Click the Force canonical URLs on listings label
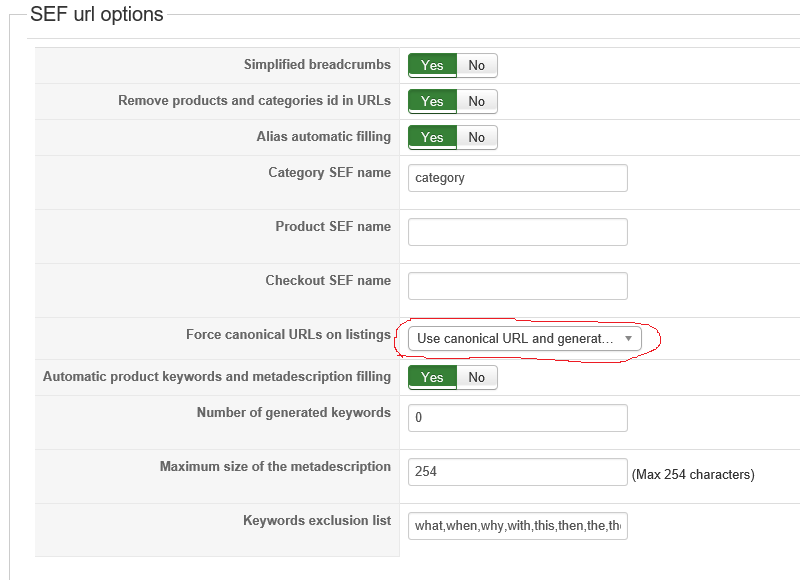Image resolution: width=800 pixels, height=580 pixels. (x=288, y=334)
